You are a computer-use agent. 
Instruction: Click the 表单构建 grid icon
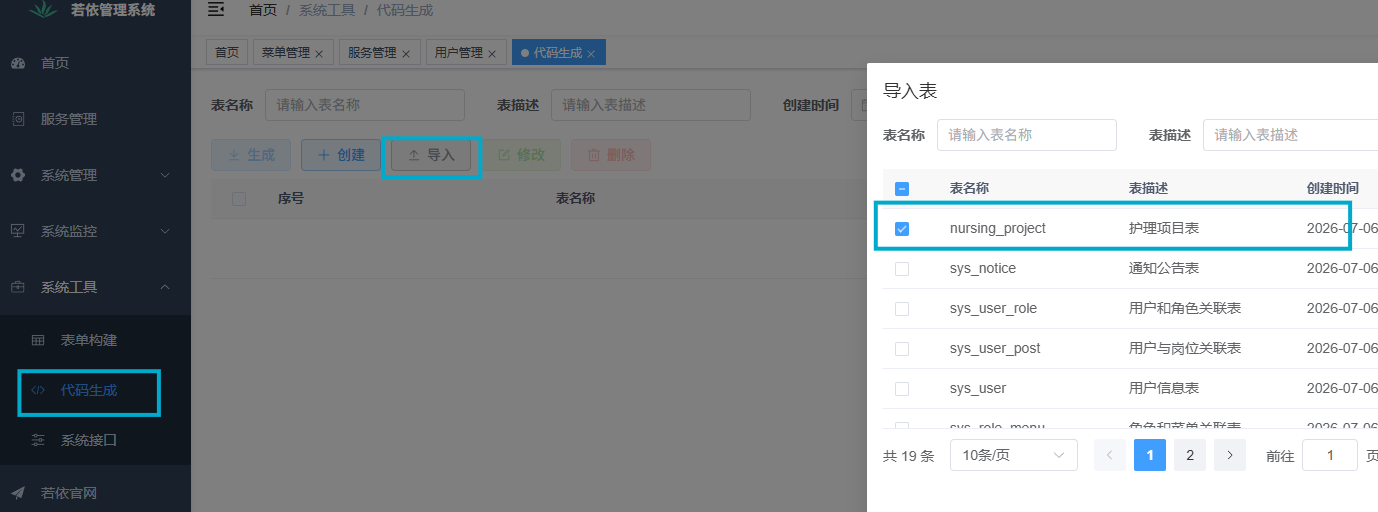[x=38, y=340]
